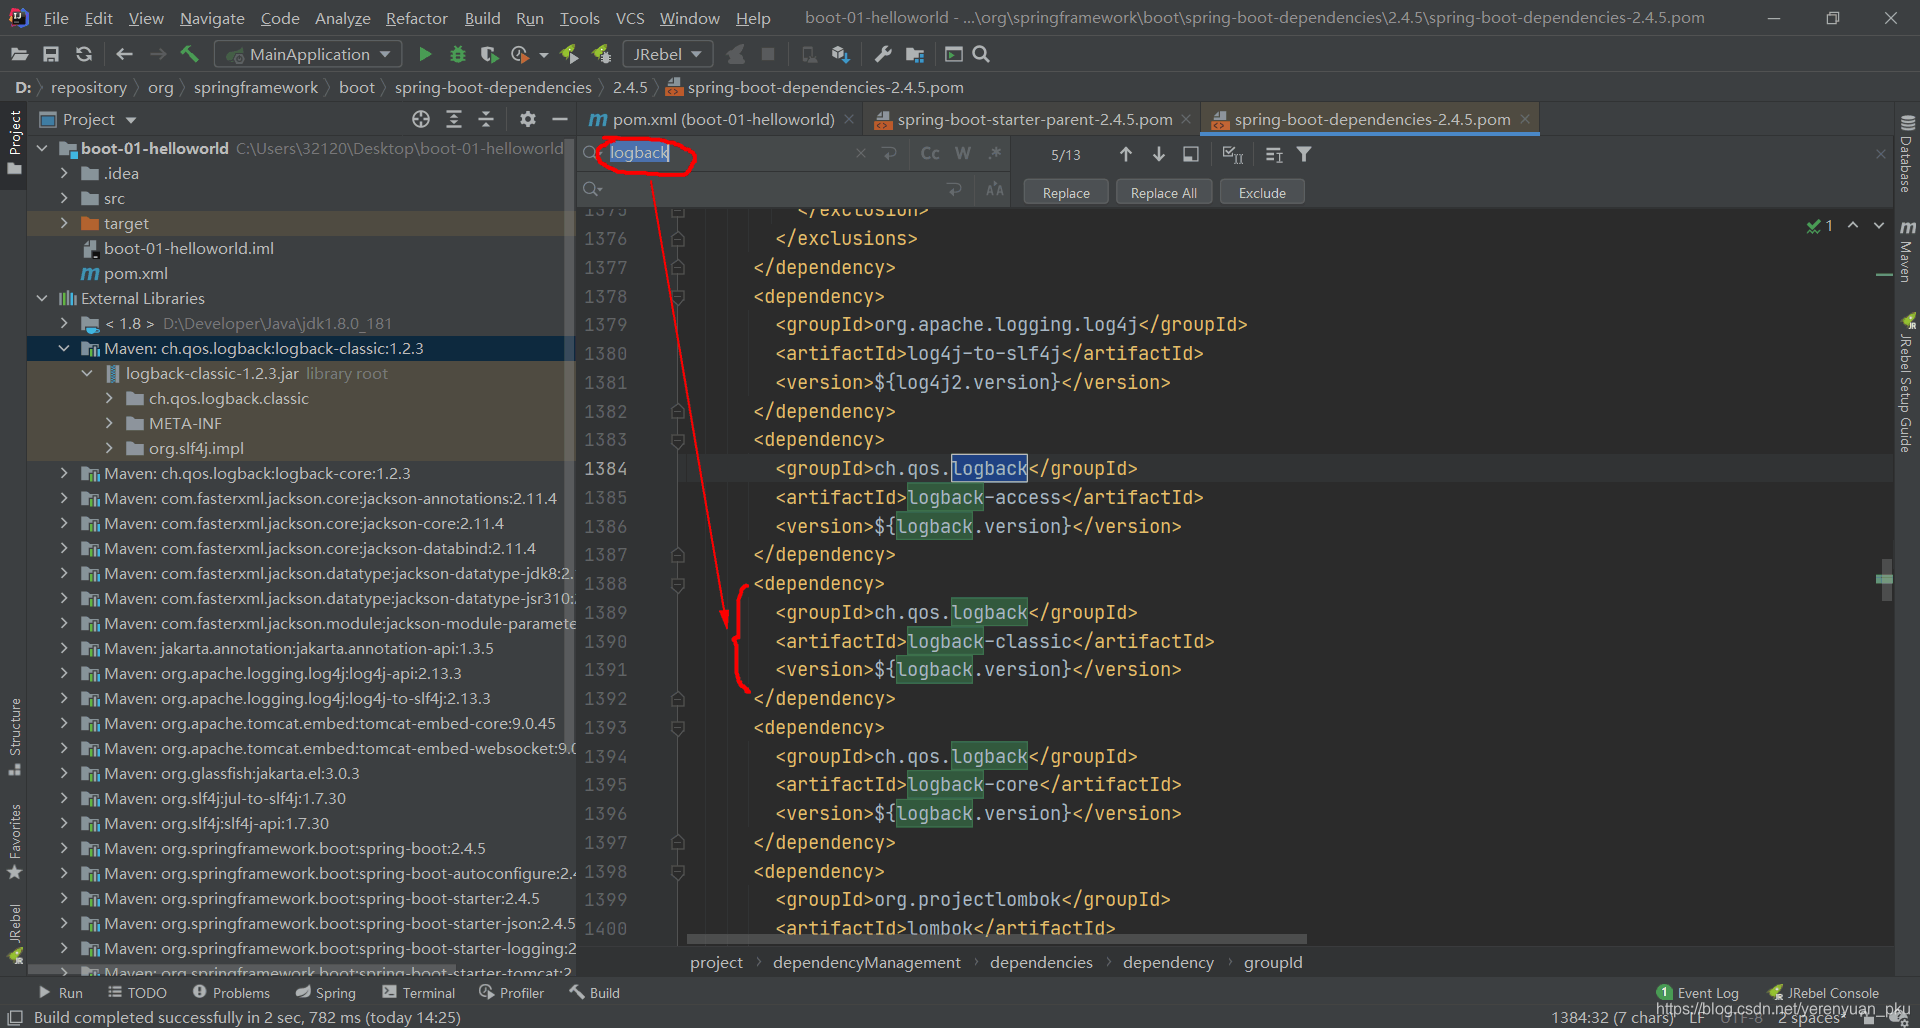The height and width of the screenshot is (1028, 1920).
Task: Open the VCS menu
Action: pos(630,18)
